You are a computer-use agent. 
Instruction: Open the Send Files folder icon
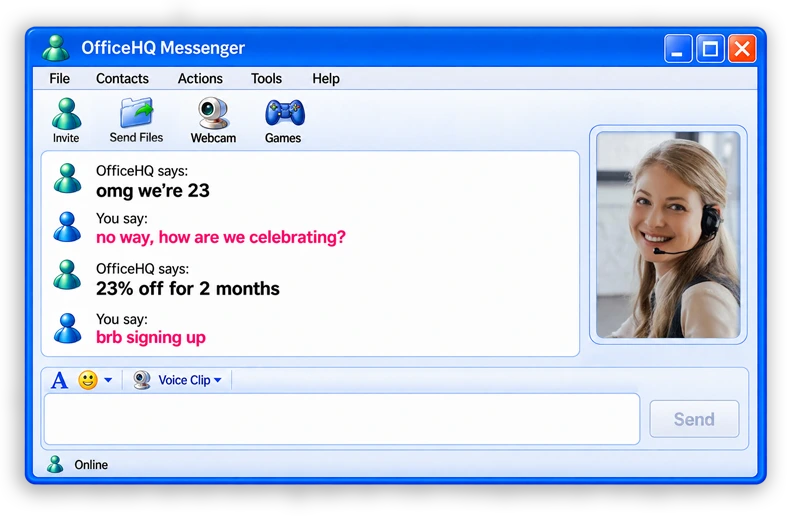(x=137, y=112)
